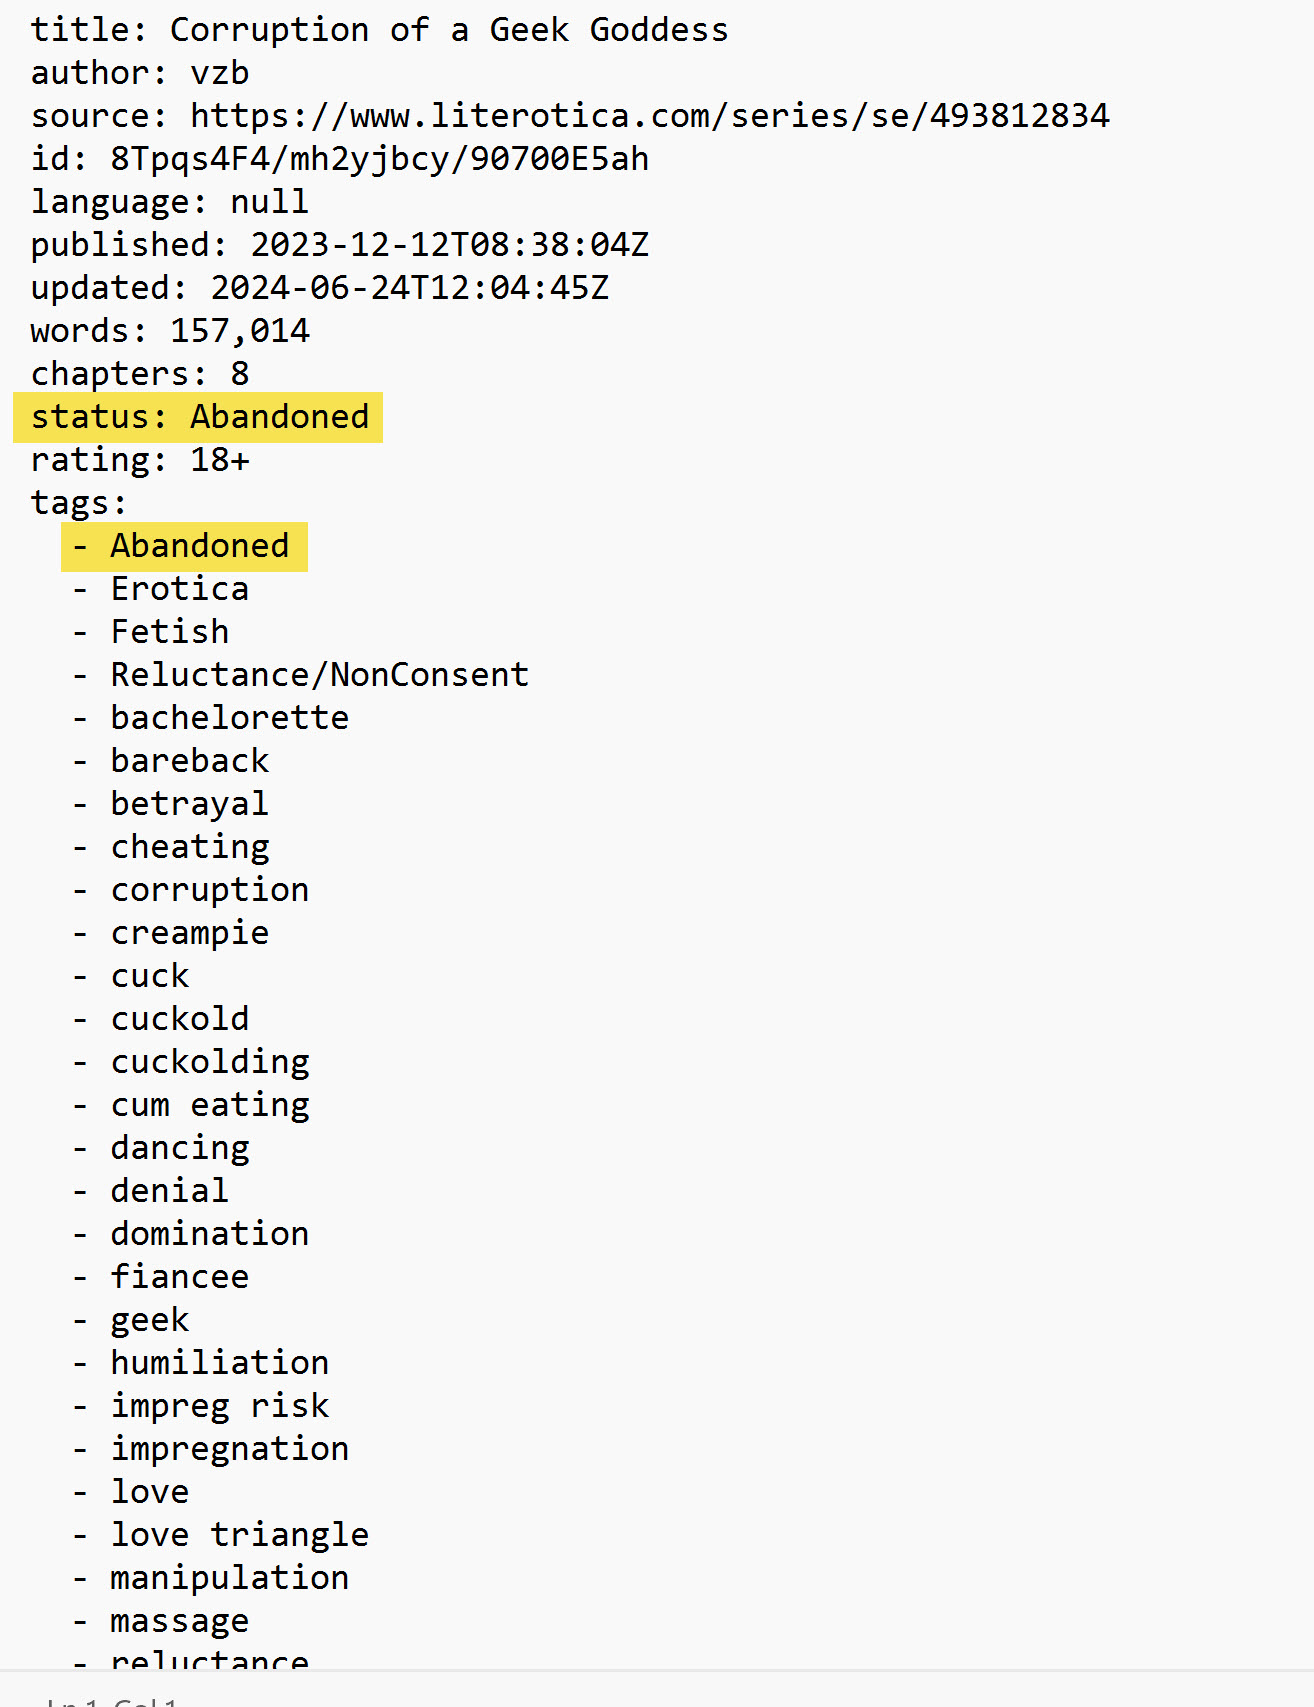This screenshot has width=1314, height=1707.
Task: Place cursor on the author line
Action: pos(140,73)
